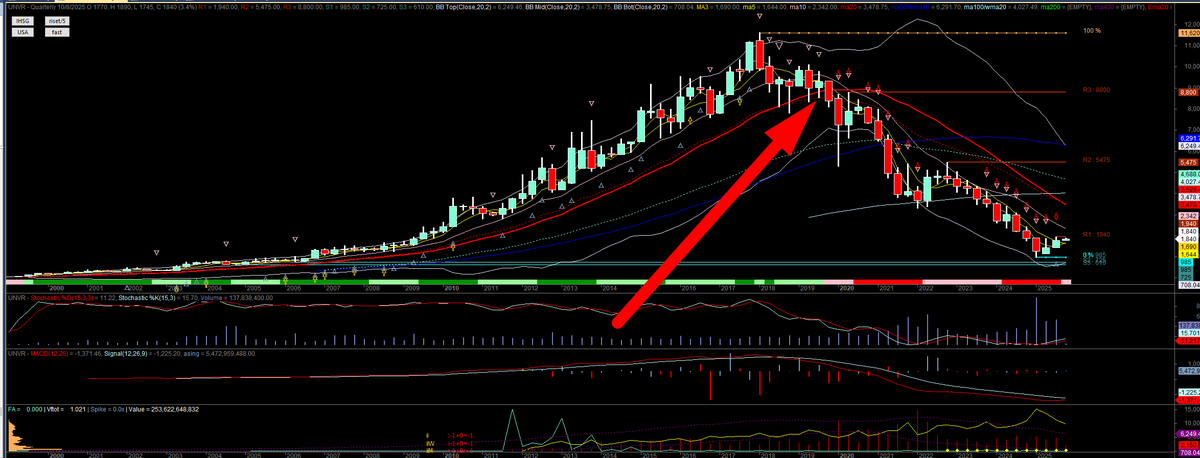Image resolution: width=1200 pixels, height=458 pixels.
Task: Activate the fast button
Action: pos(56,32)
